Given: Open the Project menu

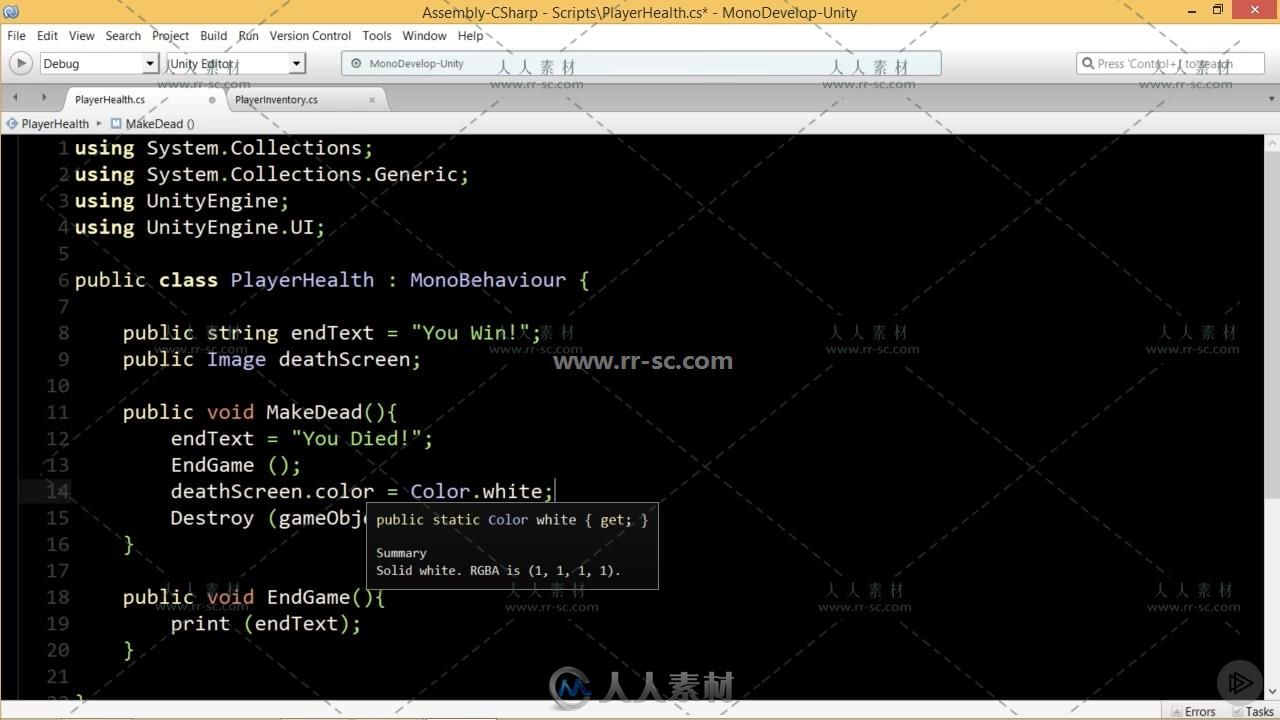Looking at the screenshot, I should click(170, 35).
